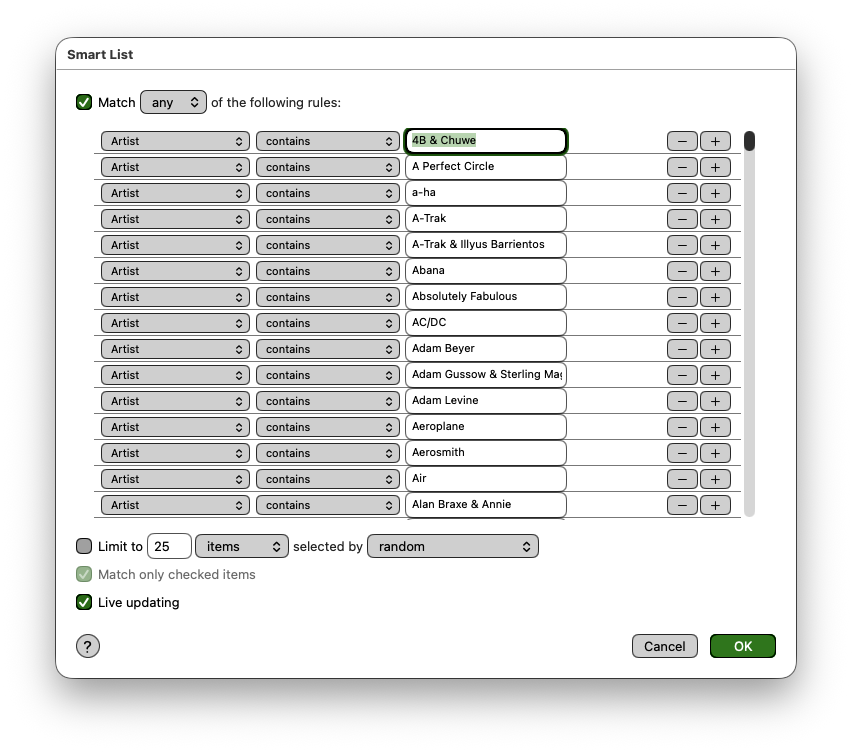
Task: Remove the A Perfect Circle rule with minus
Action: click(682, 167)
